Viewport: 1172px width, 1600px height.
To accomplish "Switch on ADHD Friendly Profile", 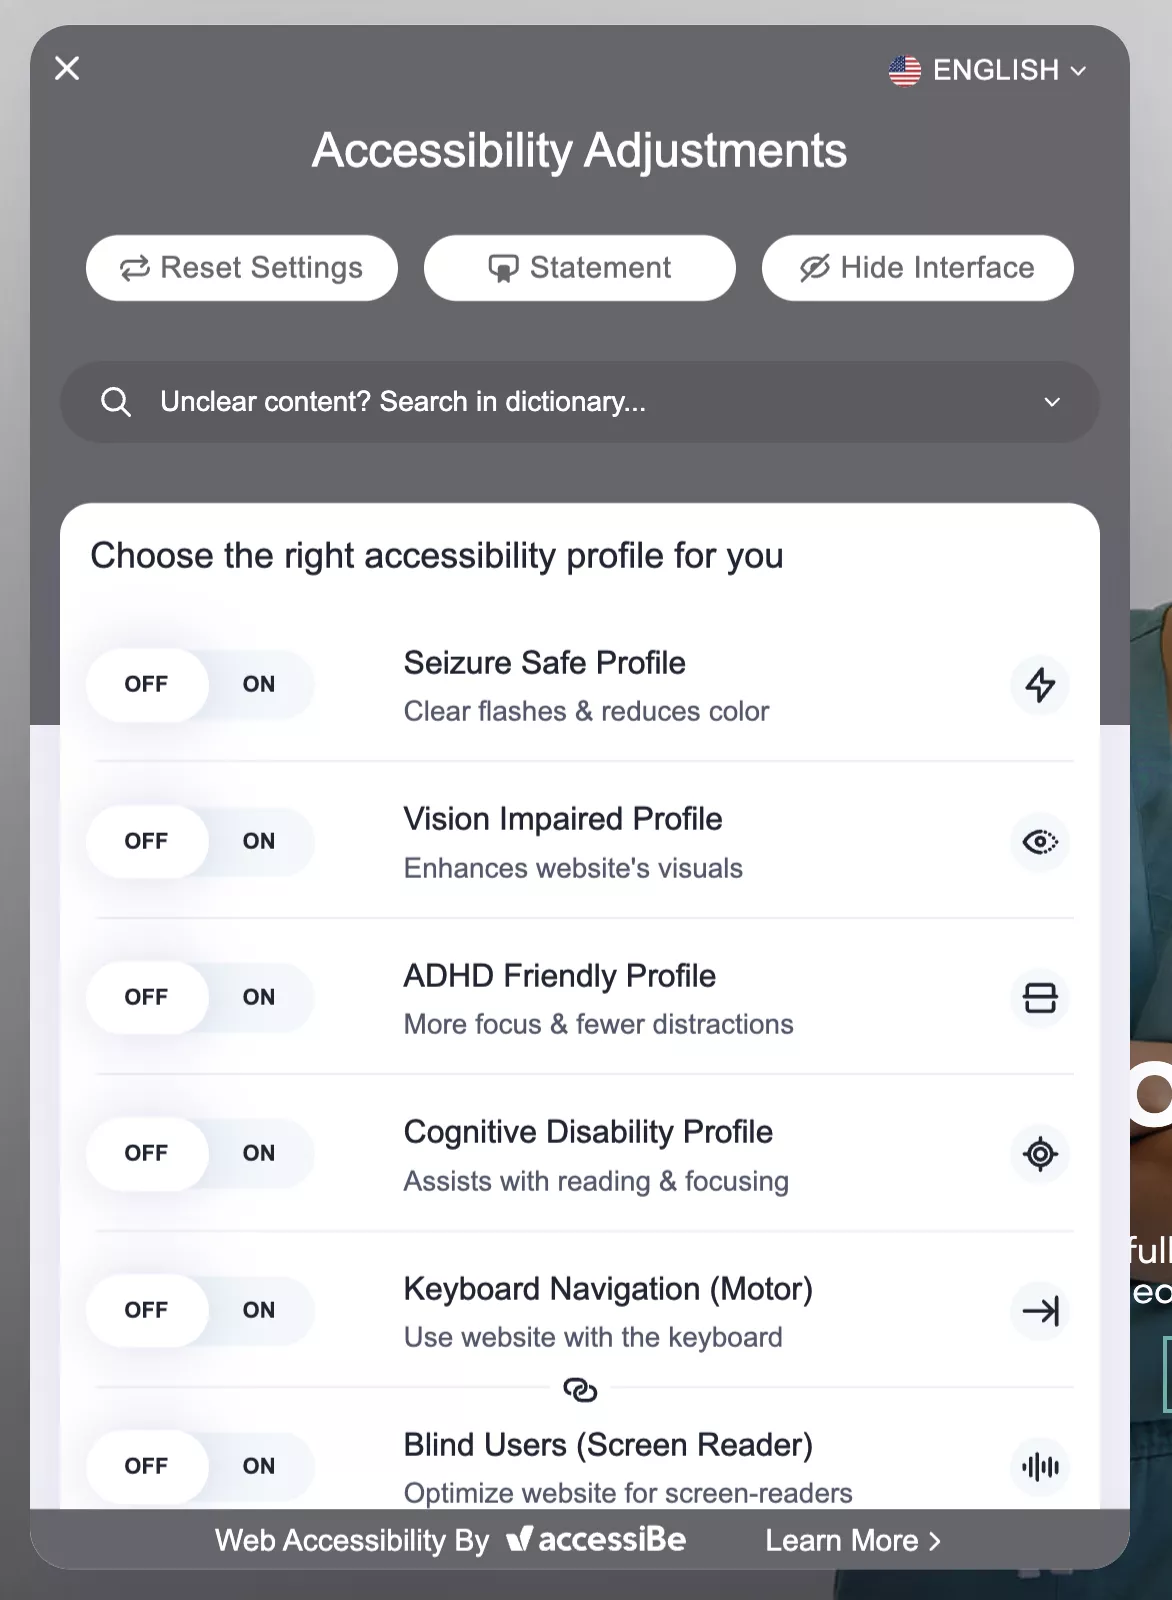I will 258,998.
